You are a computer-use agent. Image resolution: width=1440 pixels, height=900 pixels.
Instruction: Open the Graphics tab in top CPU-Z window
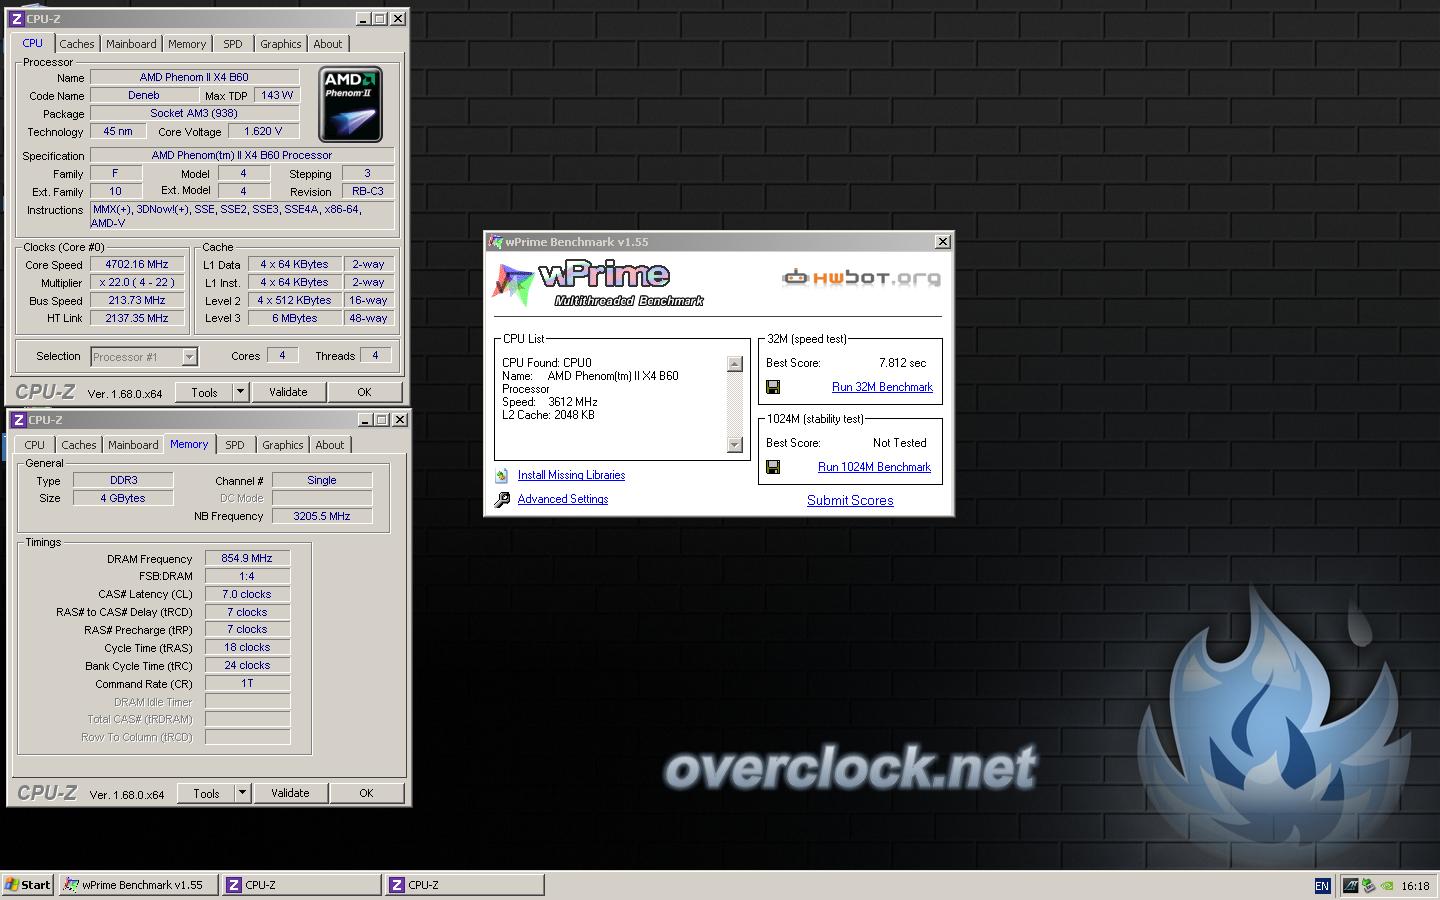tap(281, 44)
